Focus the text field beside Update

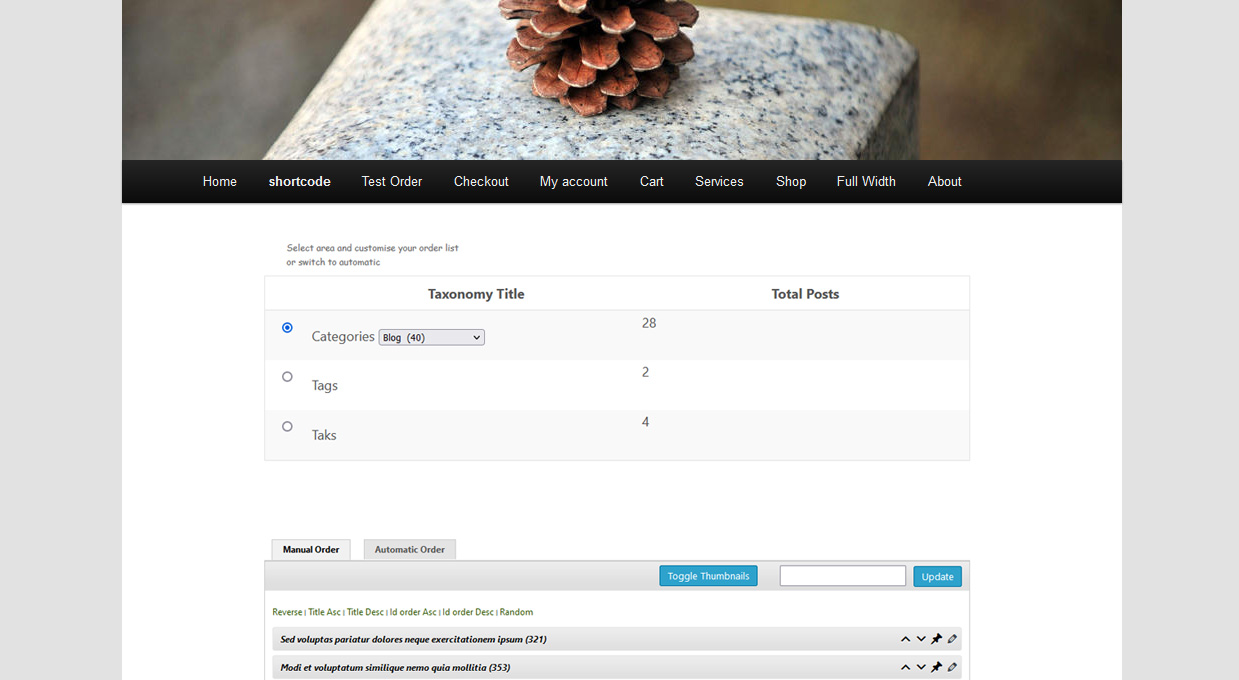pos(842,576)
